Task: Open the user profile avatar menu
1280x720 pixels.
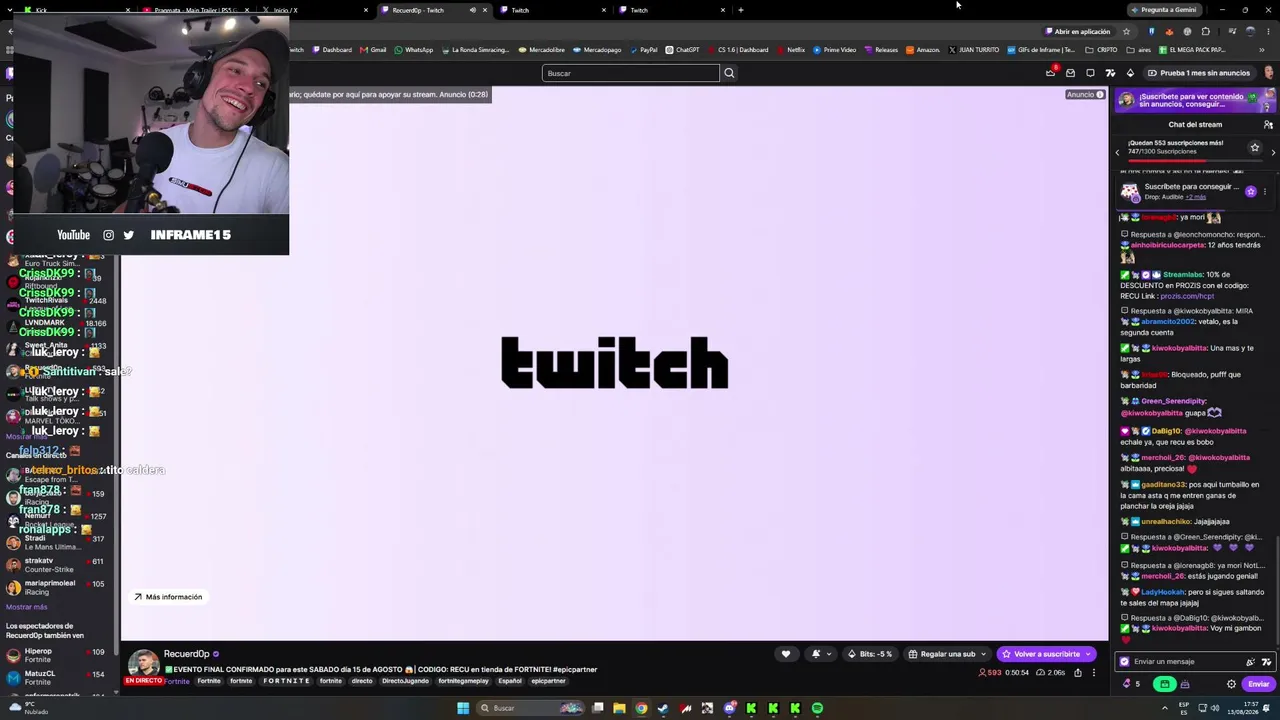Action: point(1269,73)
